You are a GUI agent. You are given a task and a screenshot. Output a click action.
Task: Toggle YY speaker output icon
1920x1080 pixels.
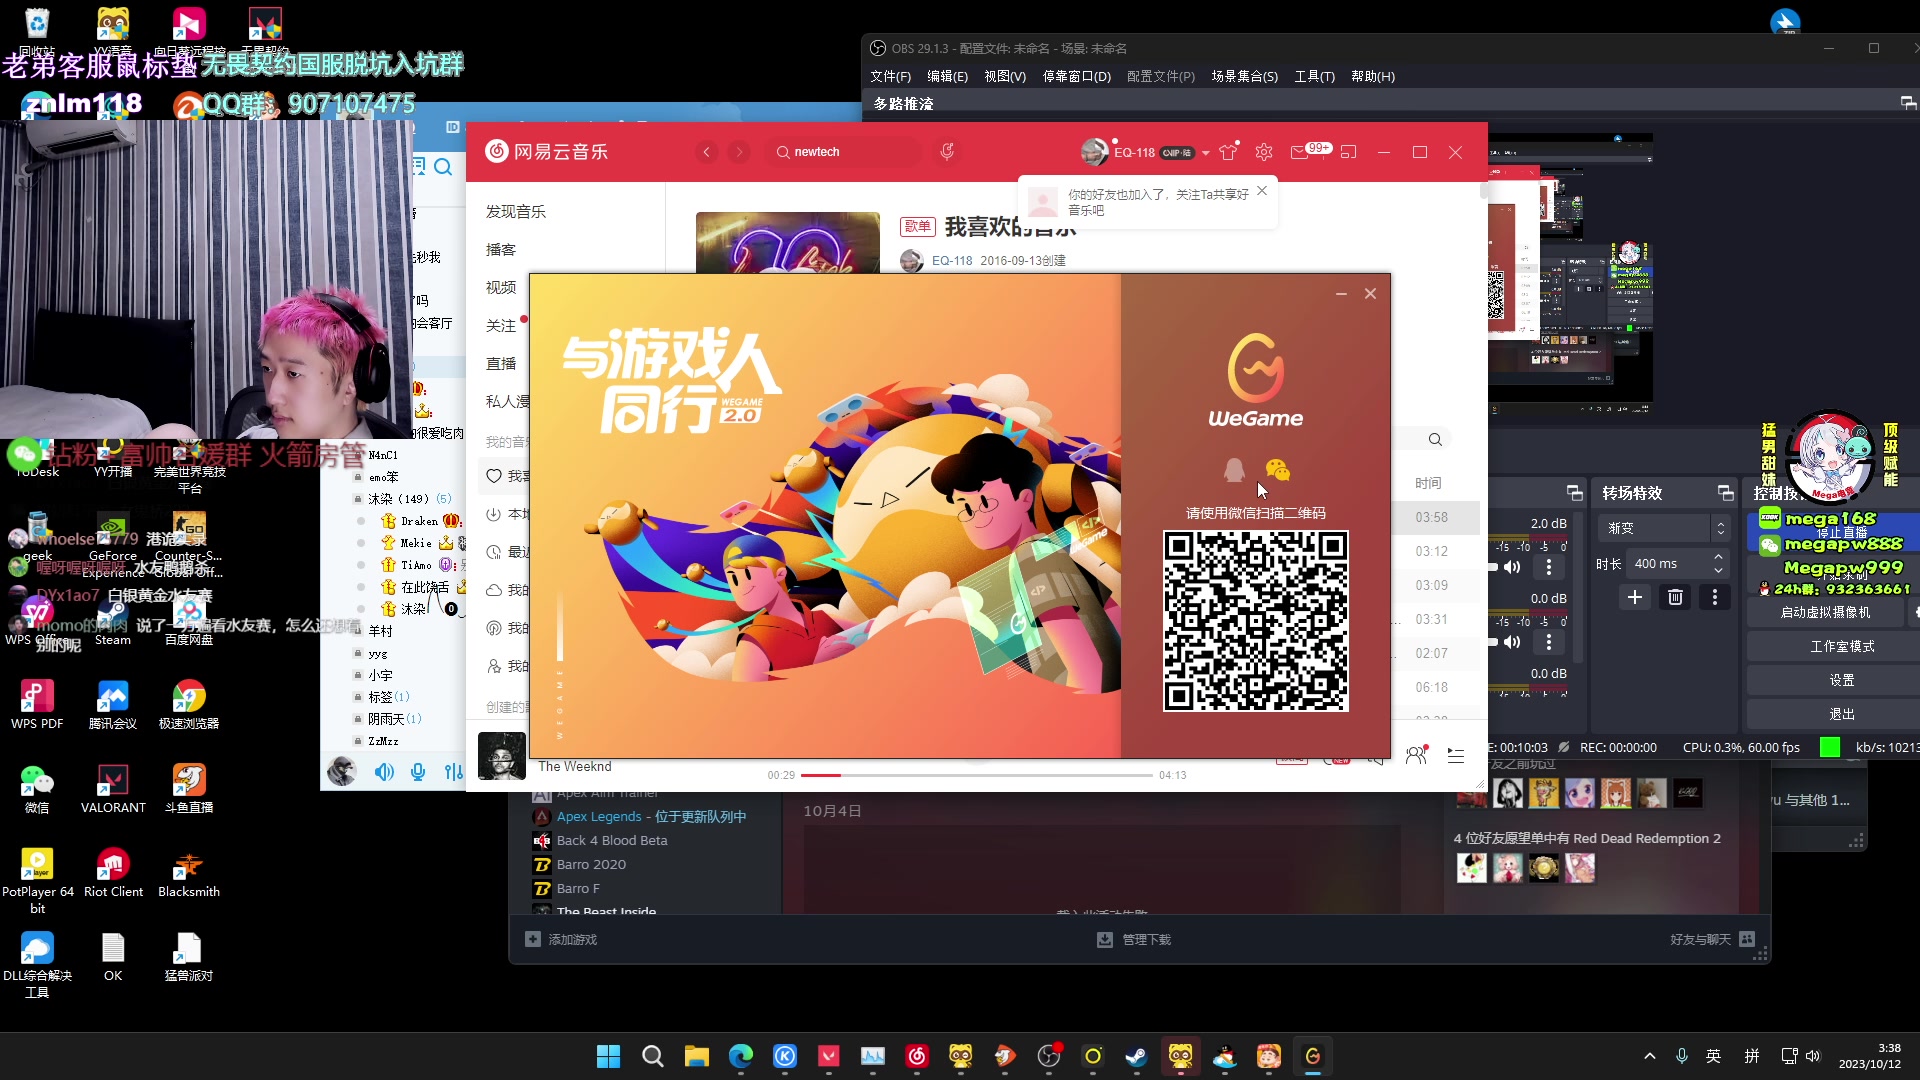pyautogui.click(x=384, y=772)
